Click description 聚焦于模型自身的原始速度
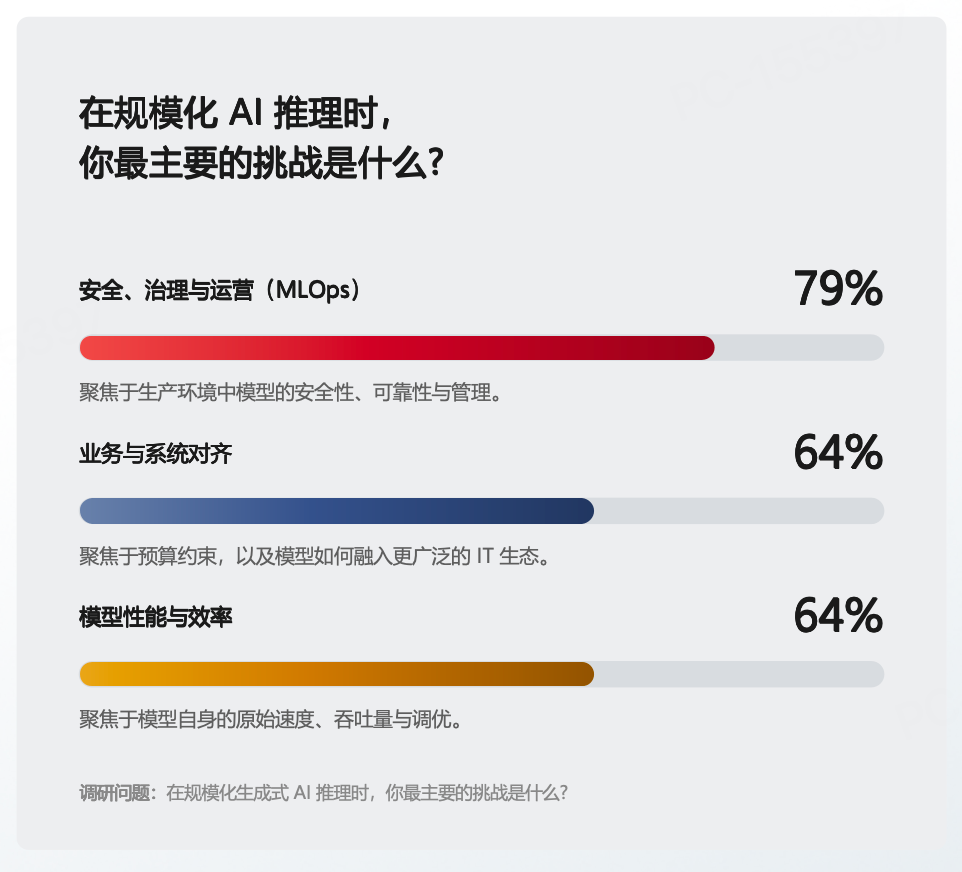This screenshot has height=872, width=962. tap(271, 719)
